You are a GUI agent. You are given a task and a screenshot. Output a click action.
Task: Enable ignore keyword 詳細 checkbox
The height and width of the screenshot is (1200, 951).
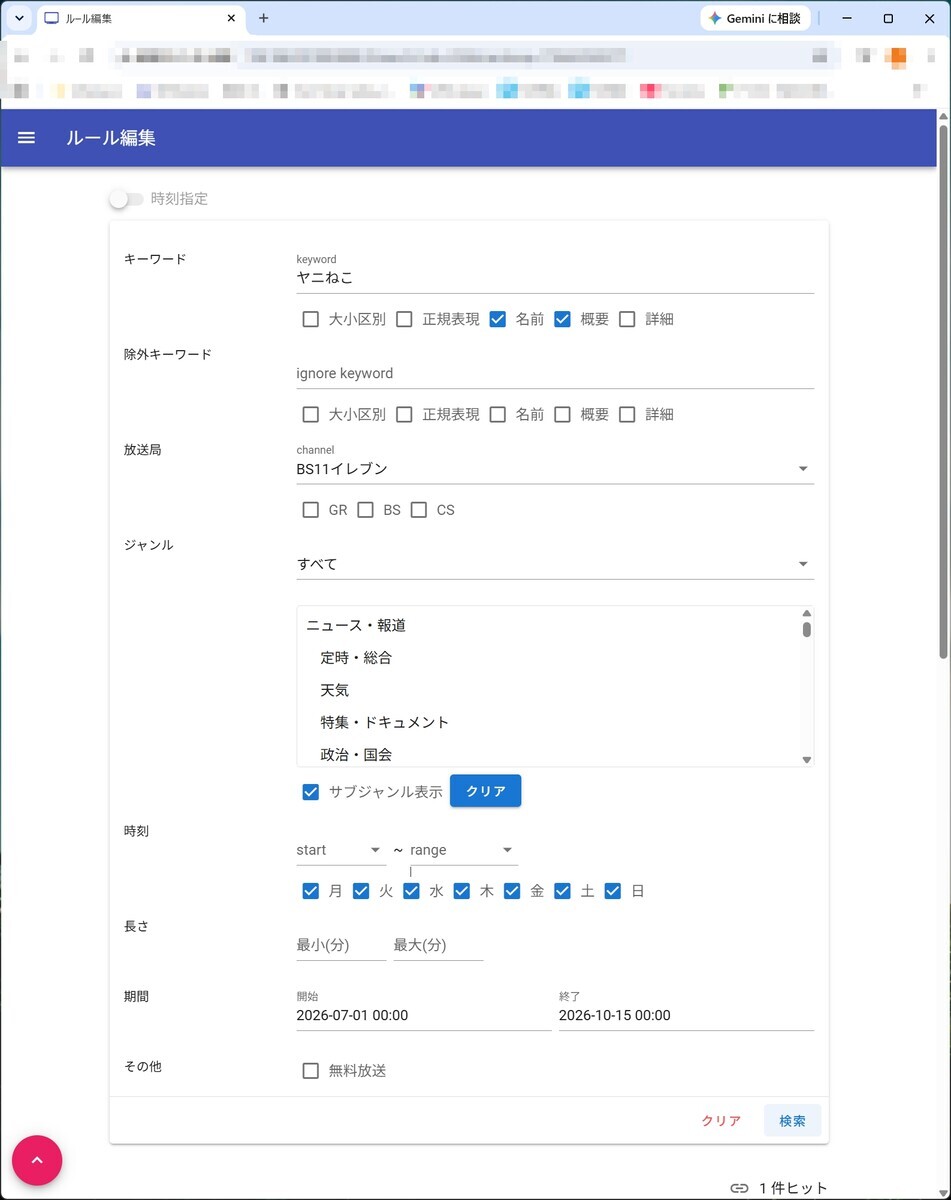click(x=627, y=414)
